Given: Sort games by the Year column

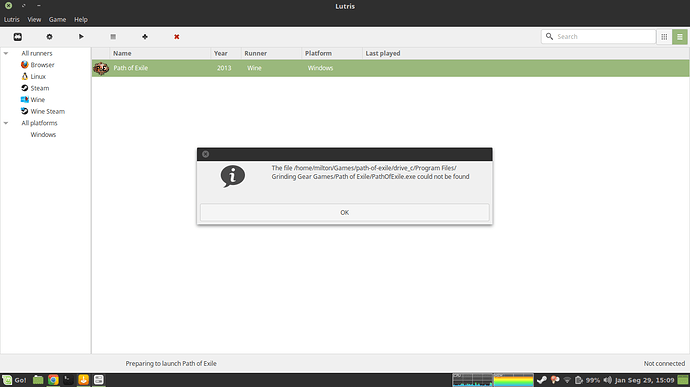Looking at the screenshot, I should (x=226, y=53).
